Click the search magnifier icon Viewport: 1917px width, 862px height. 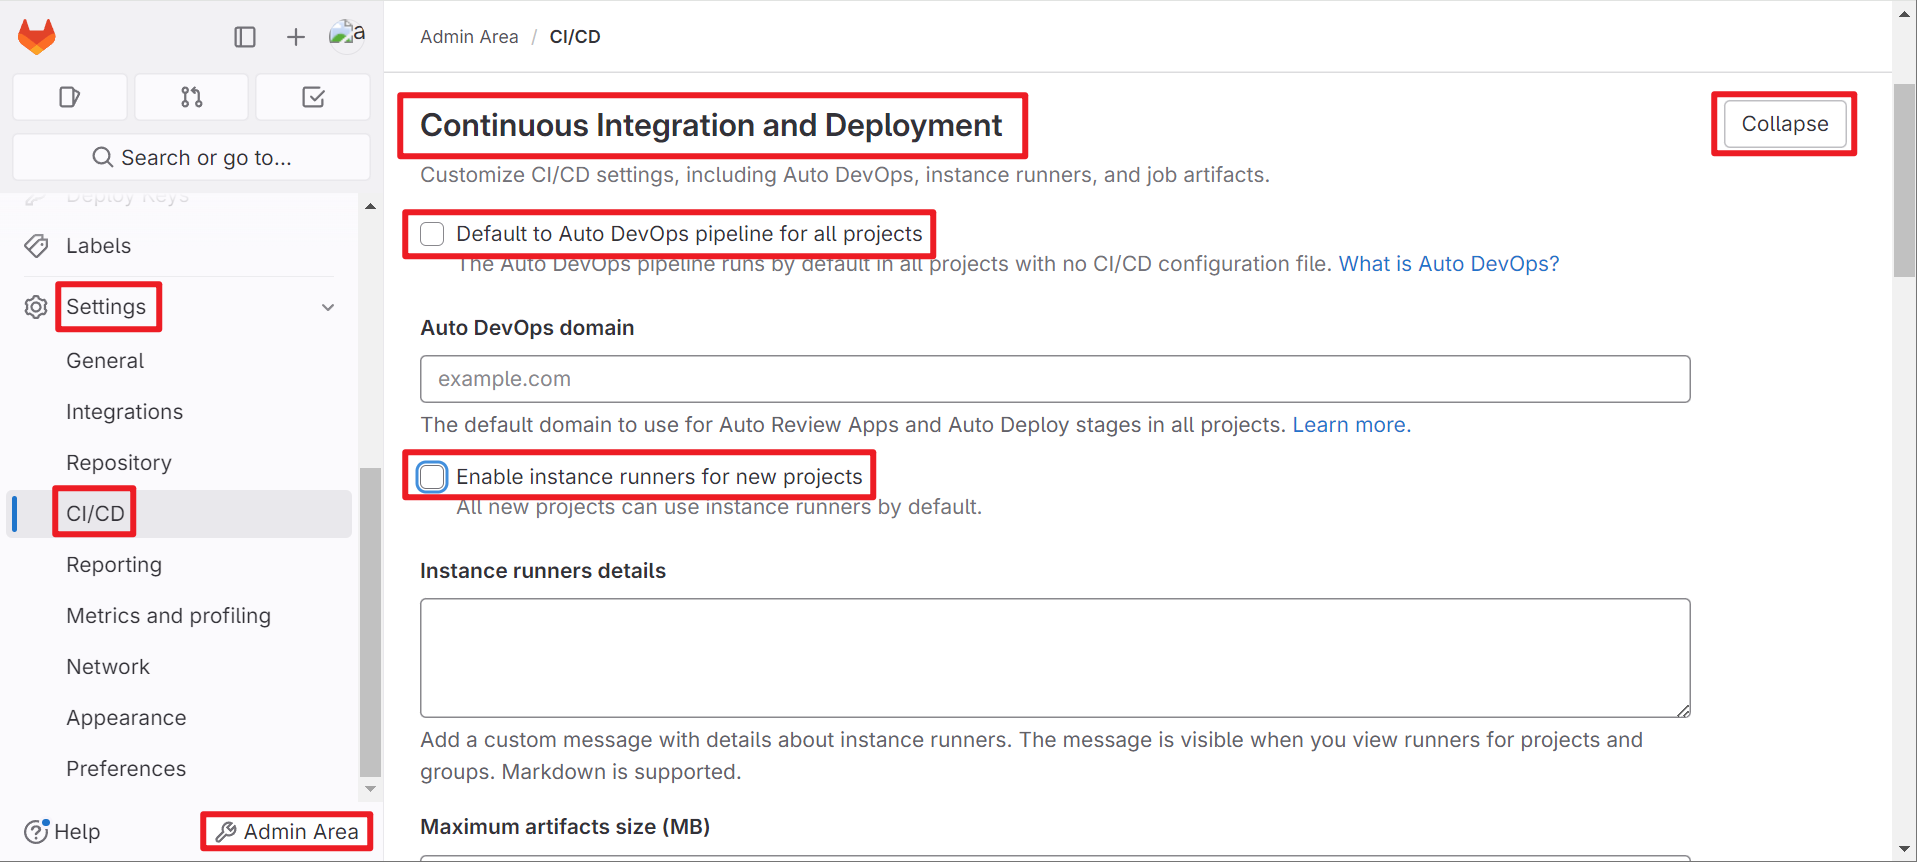pyautogui.click(x=102, y=157)
